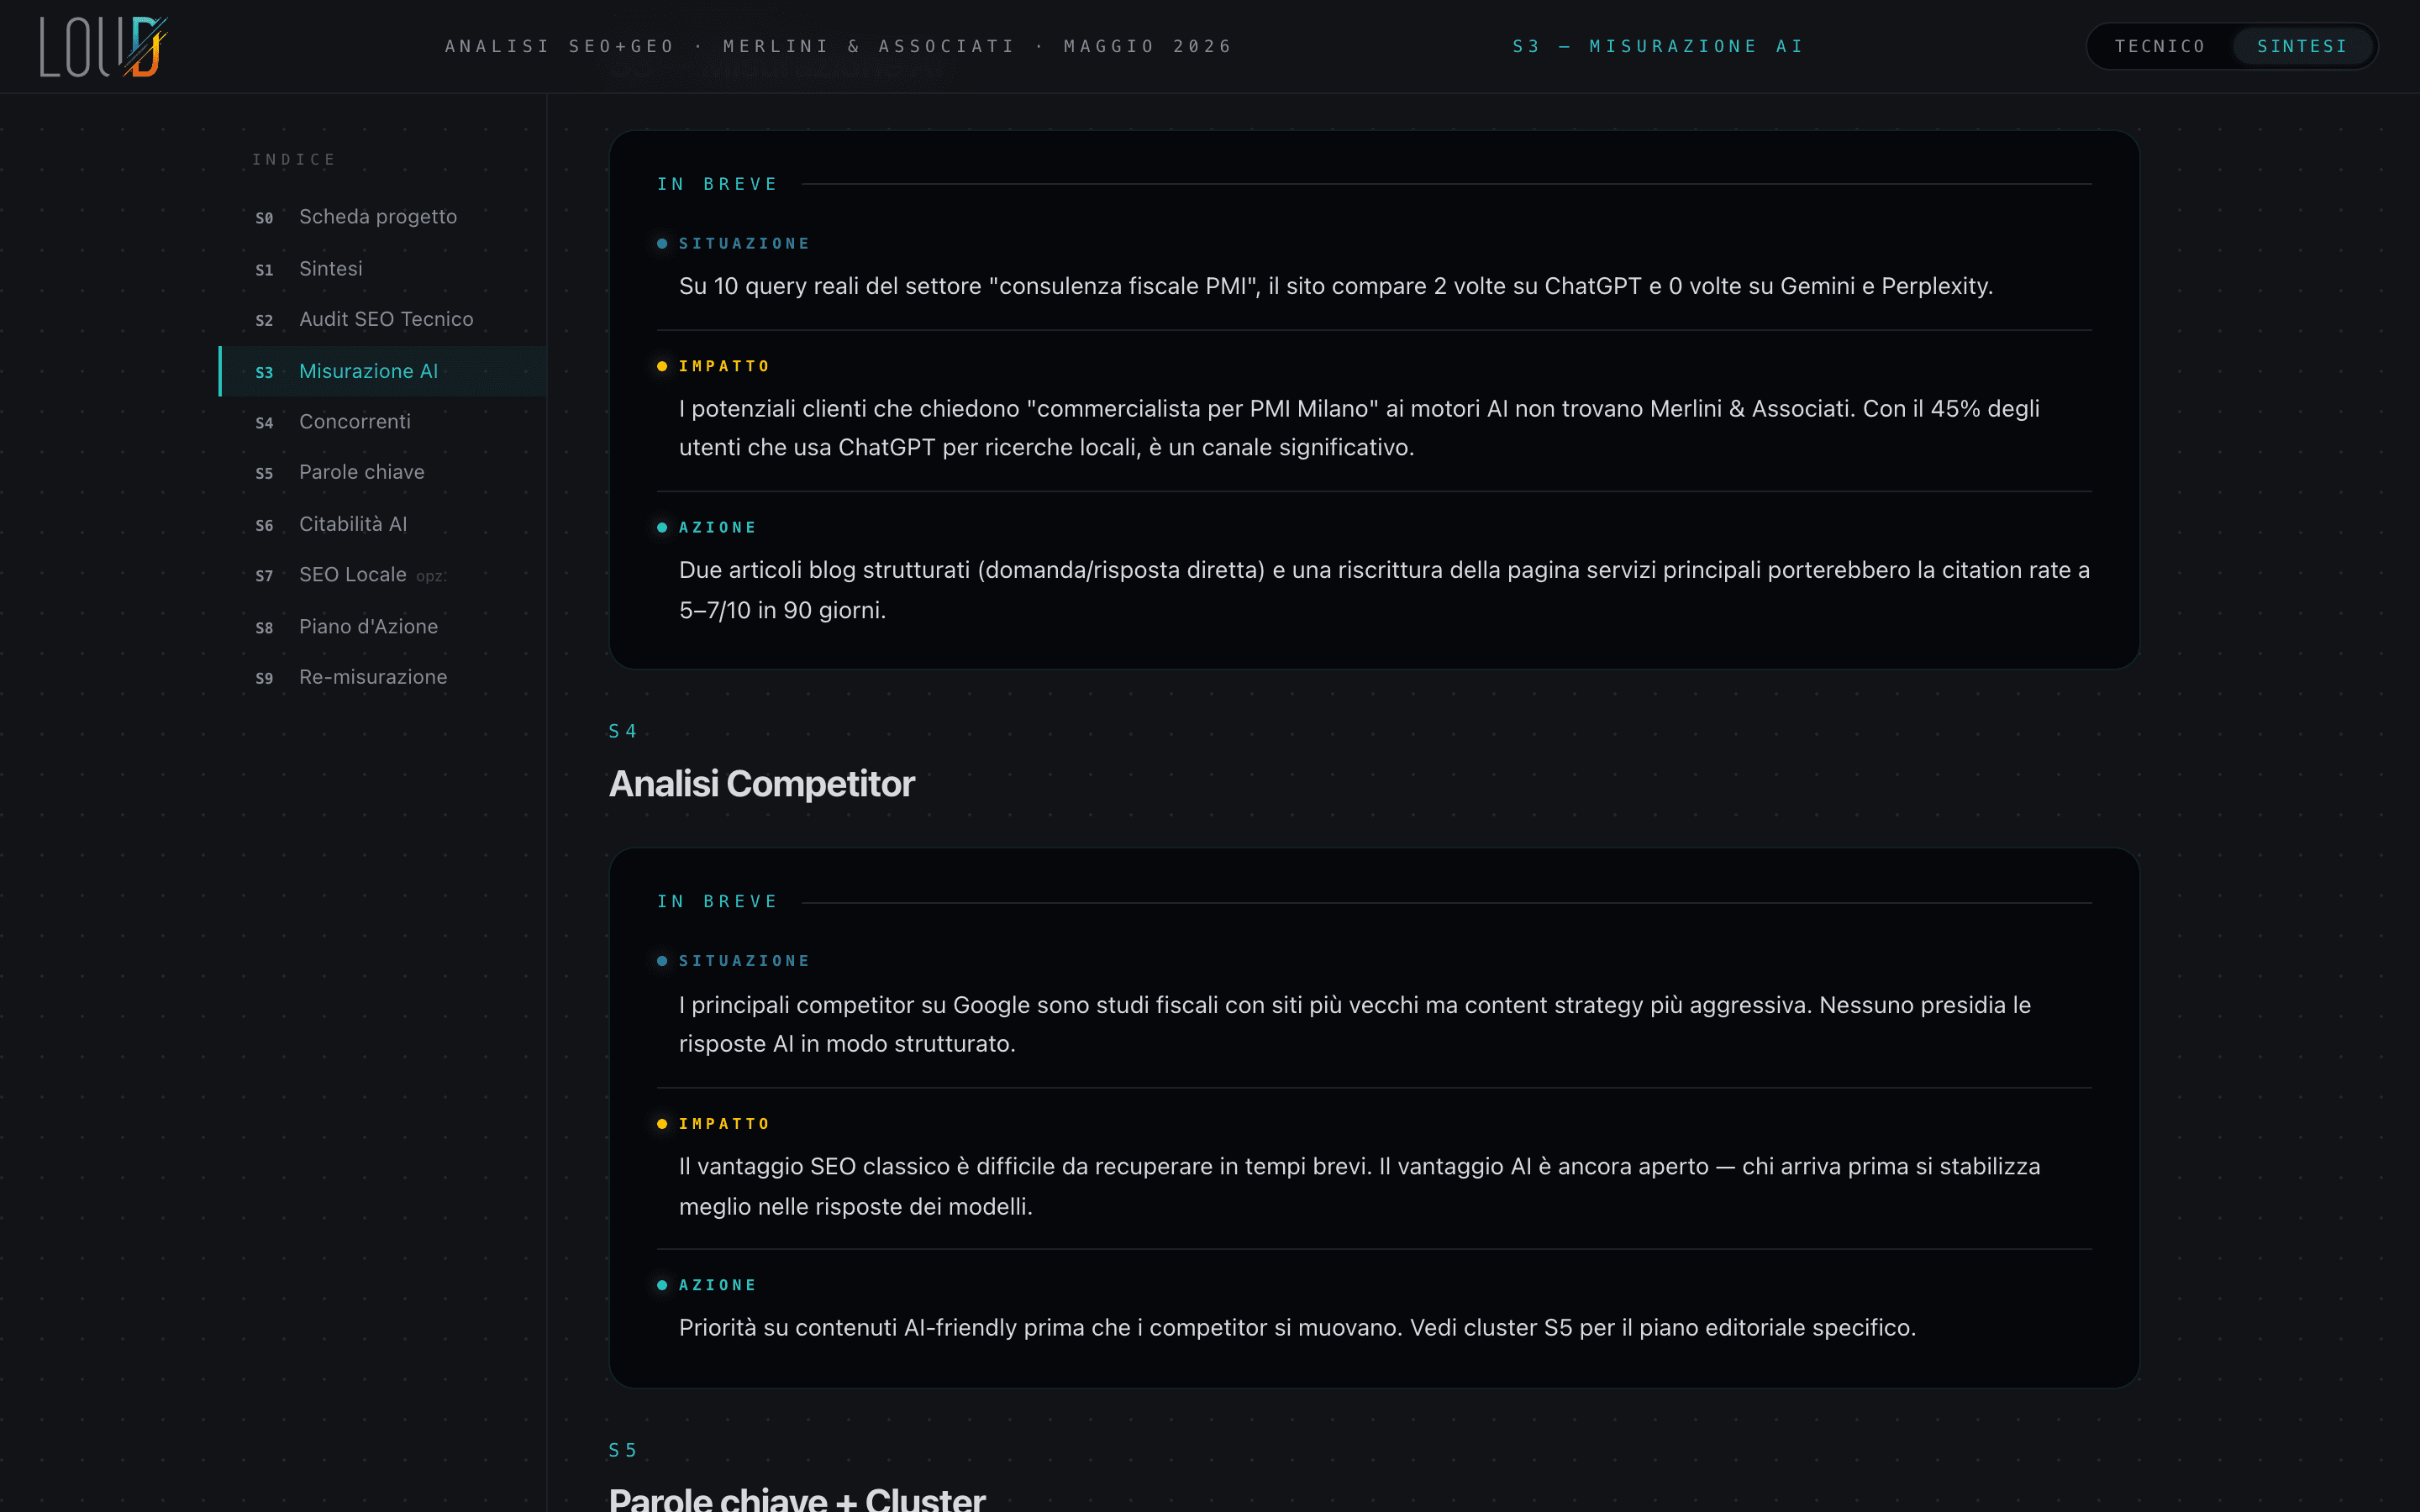Click the 'S3 — MISURAZIONE AI' header label
Viewport: 2420px width, 1512px height.
(x=1658, y=46)
